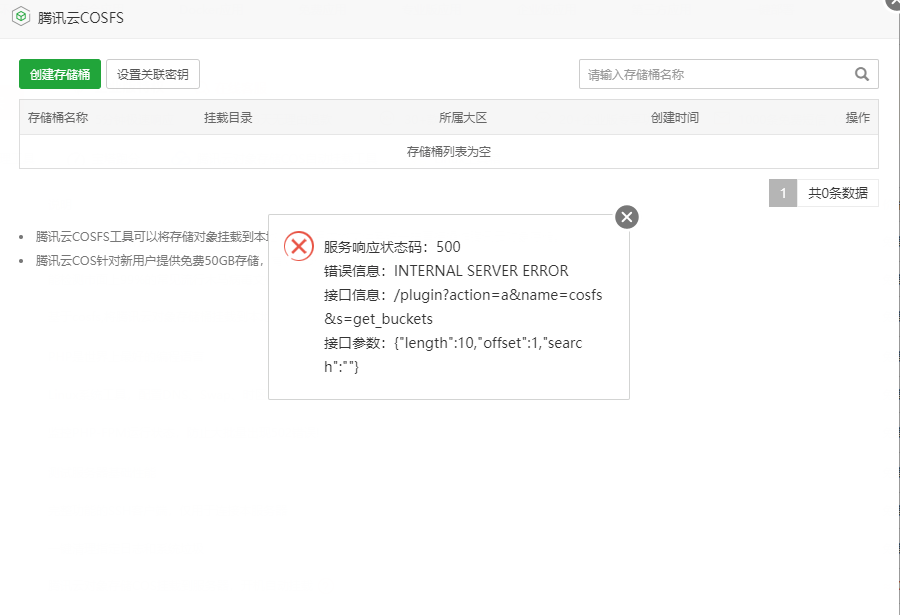
Task: Click the 共0条数据 total count
Action: [838, 193]
